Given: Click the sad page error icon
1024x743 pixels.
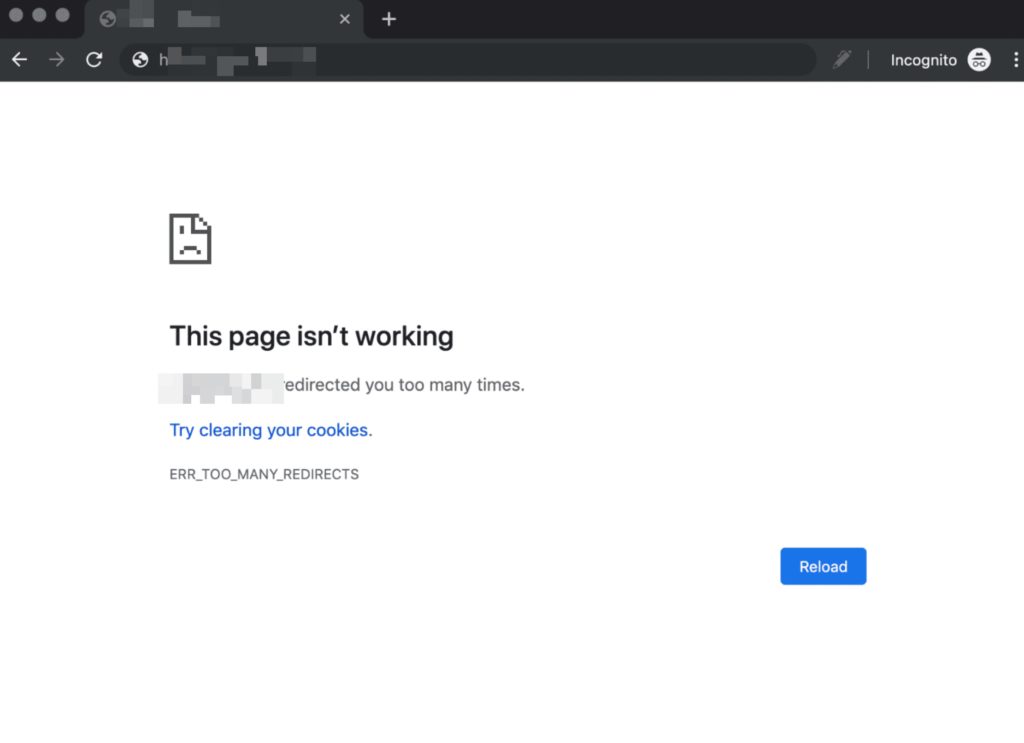Looking at the screenshot, I should coord(190,238).
